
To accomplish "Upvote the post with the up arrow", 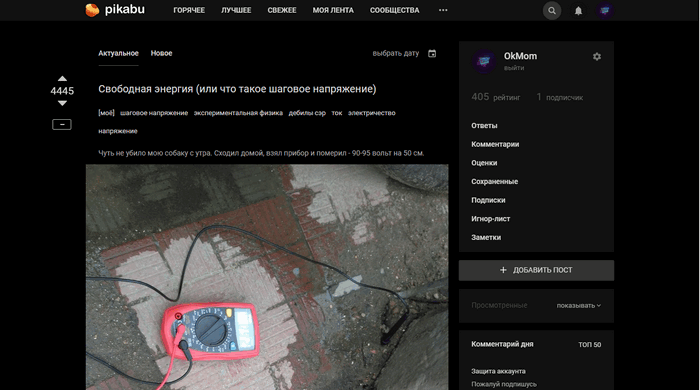I will pos(62,79).
